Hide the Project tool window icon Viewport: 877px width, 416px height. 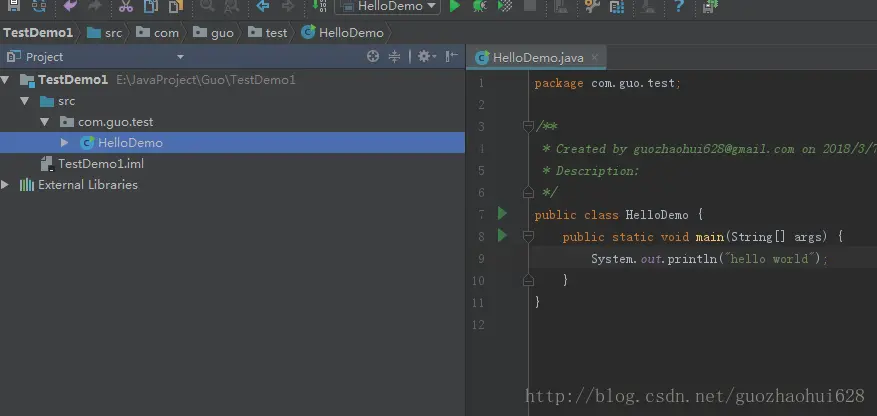coord(451,56)
